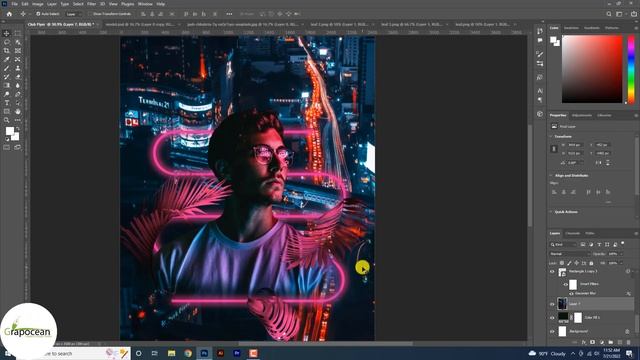Select the Hand tool
This screenshot has width=640, height=360.
coord(18,111)
